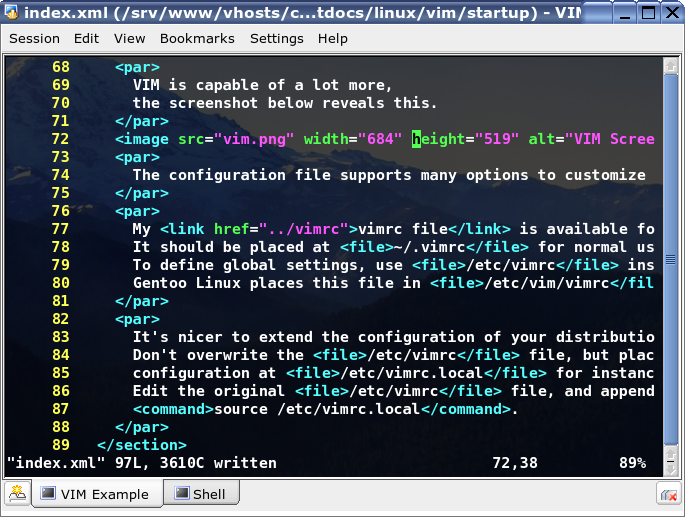Click text "Edit the original" on line 86
Screen dimensions: 685x517
(208, 391)
